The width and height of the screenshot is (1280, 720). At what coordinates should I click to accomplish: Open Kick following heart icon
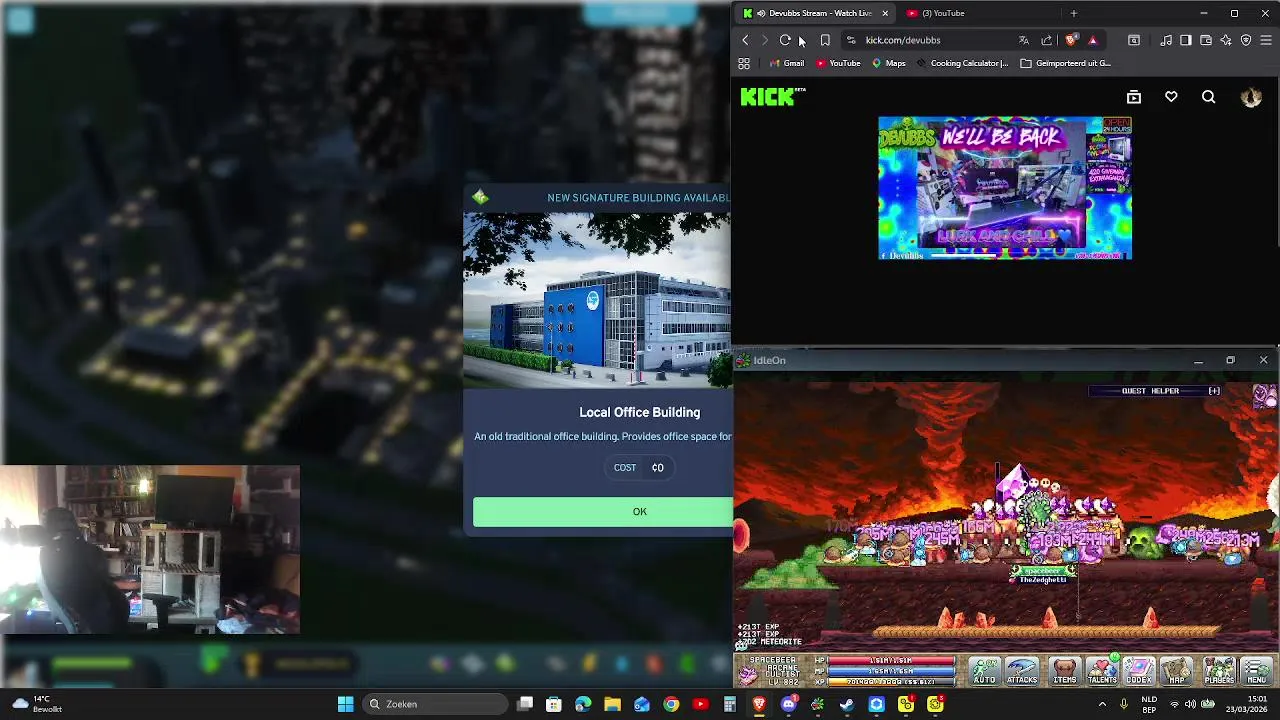click(x=1171, y=97)
